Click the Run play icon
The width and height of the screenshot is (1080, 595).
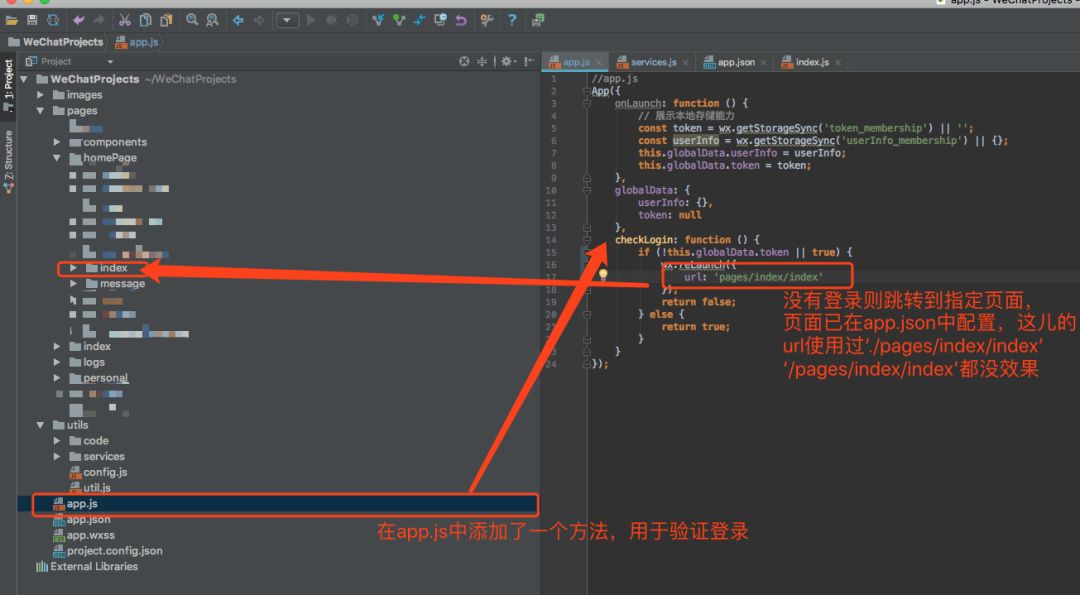coord(311,21)
